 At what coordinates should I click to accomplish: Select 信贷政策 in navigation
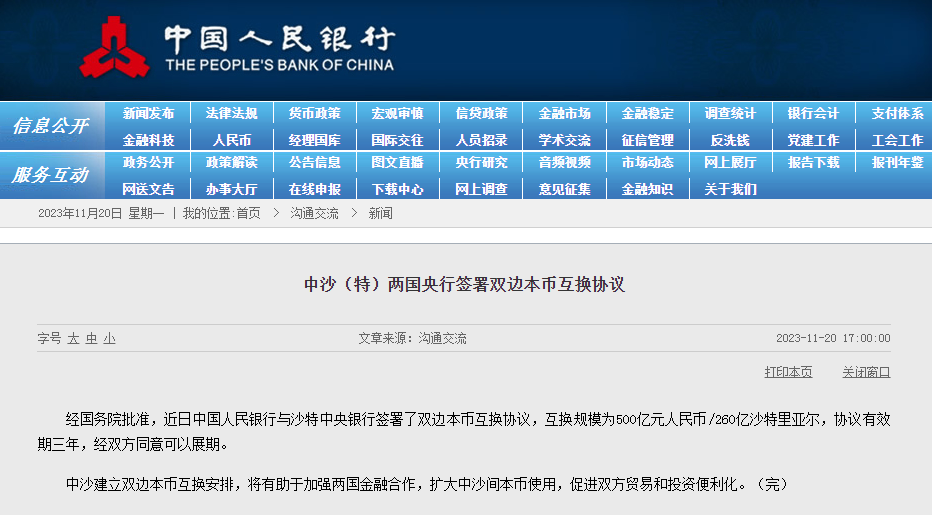(x=481, y=113)
